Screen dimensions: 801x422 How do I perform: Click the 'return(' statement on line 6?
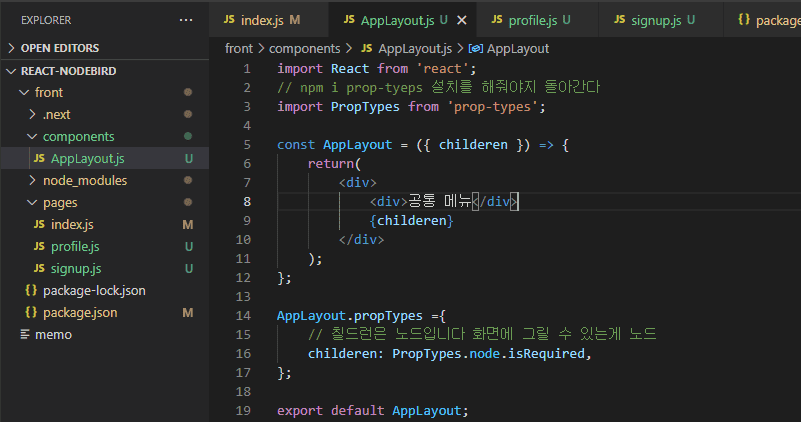334,163
